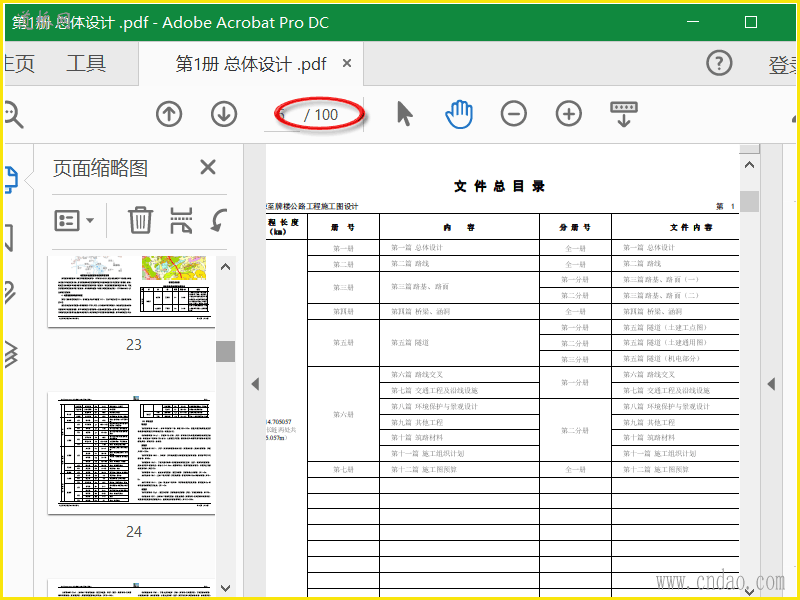Image resolution: width=800 pixels, height=600 pixels.
Task: Click the 第六册 cell
Action: [343, 414]
